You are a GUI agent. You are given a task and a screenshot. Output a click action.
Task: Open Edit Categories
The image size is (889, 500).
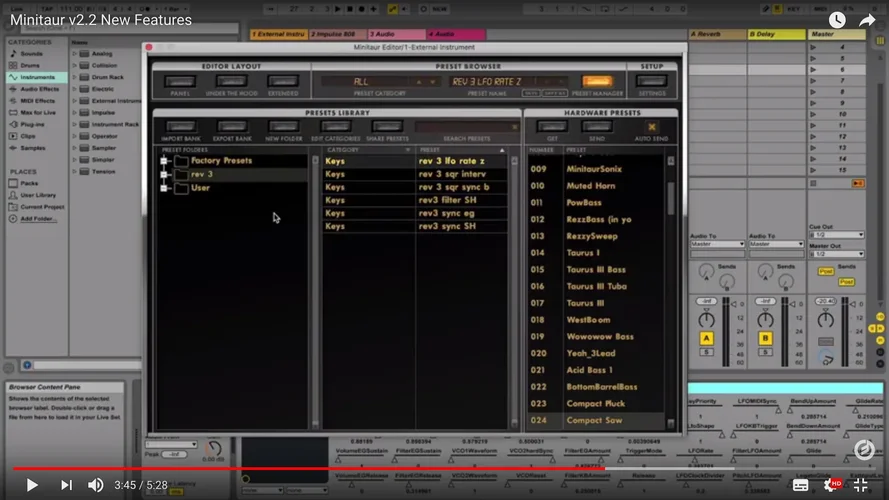pyautogui.click(x=335, y=126)
